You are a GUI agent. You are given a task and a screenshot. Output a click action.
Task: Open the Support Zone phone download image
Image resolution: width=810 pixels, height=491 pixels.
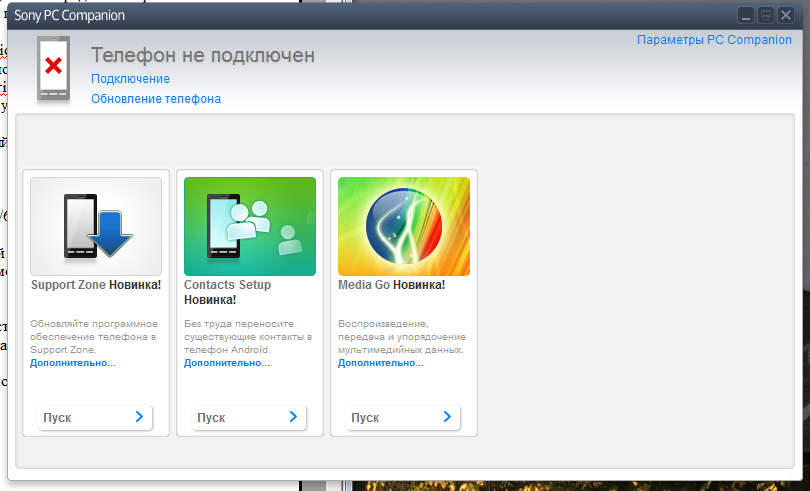point(96,226)
